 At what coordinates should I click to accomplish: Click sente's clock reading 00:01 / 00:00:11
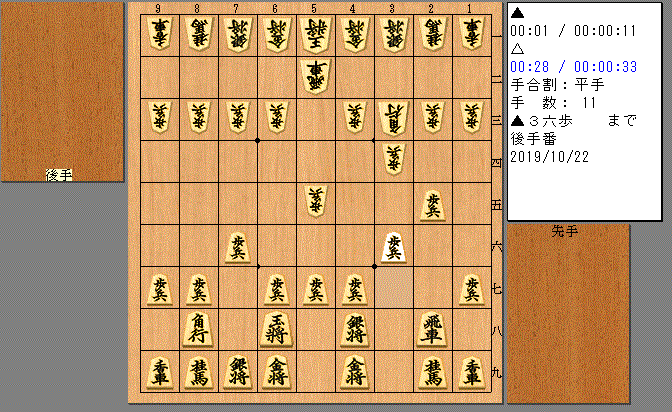coord(573,31)
